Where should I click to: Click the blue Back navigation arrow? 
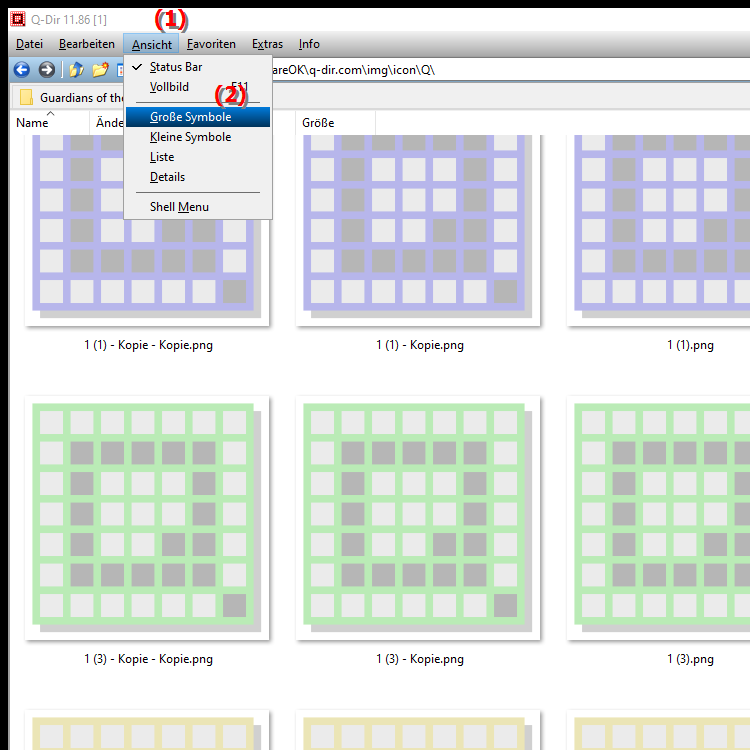click(22, 70)
